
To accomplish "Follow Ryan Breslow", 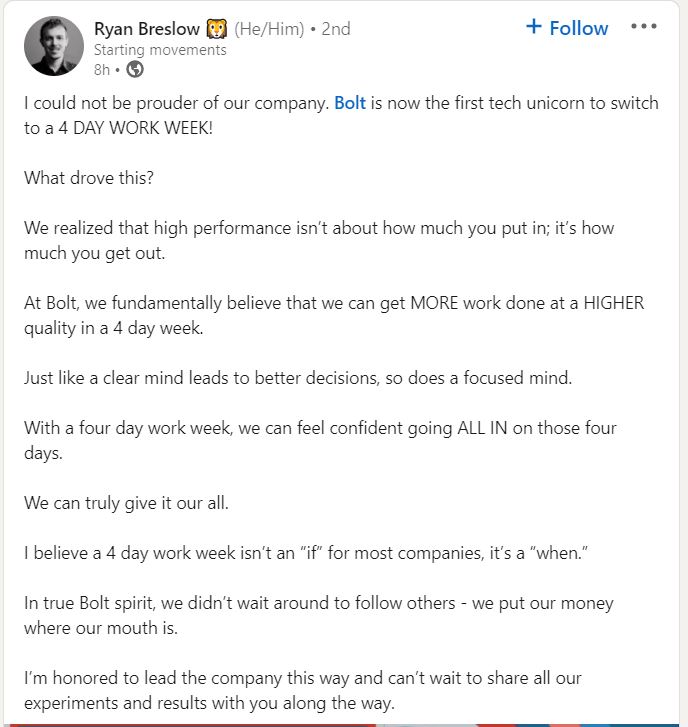I will click(x=567, y=28).
